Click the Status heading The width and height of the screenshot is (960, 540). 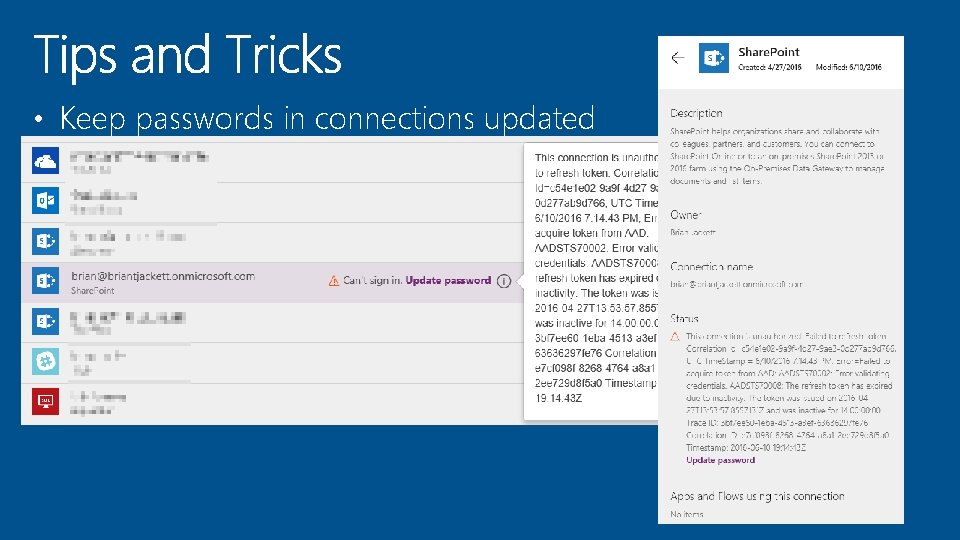684,319
